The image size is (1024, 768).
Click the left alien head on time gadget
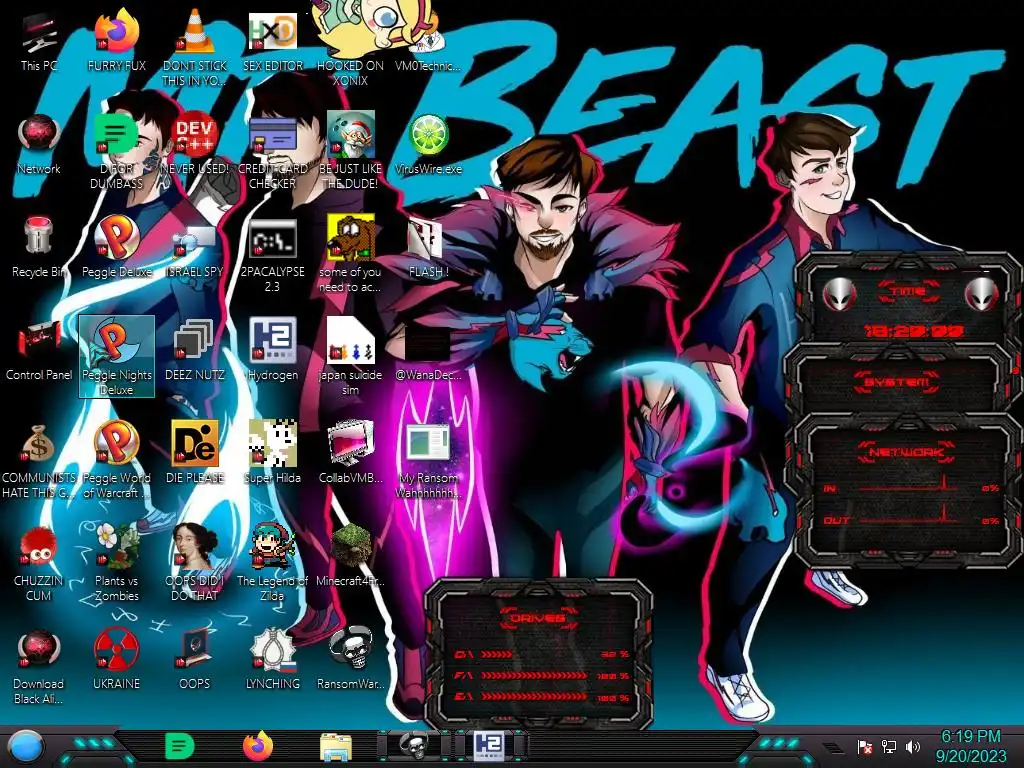(839, 295)
